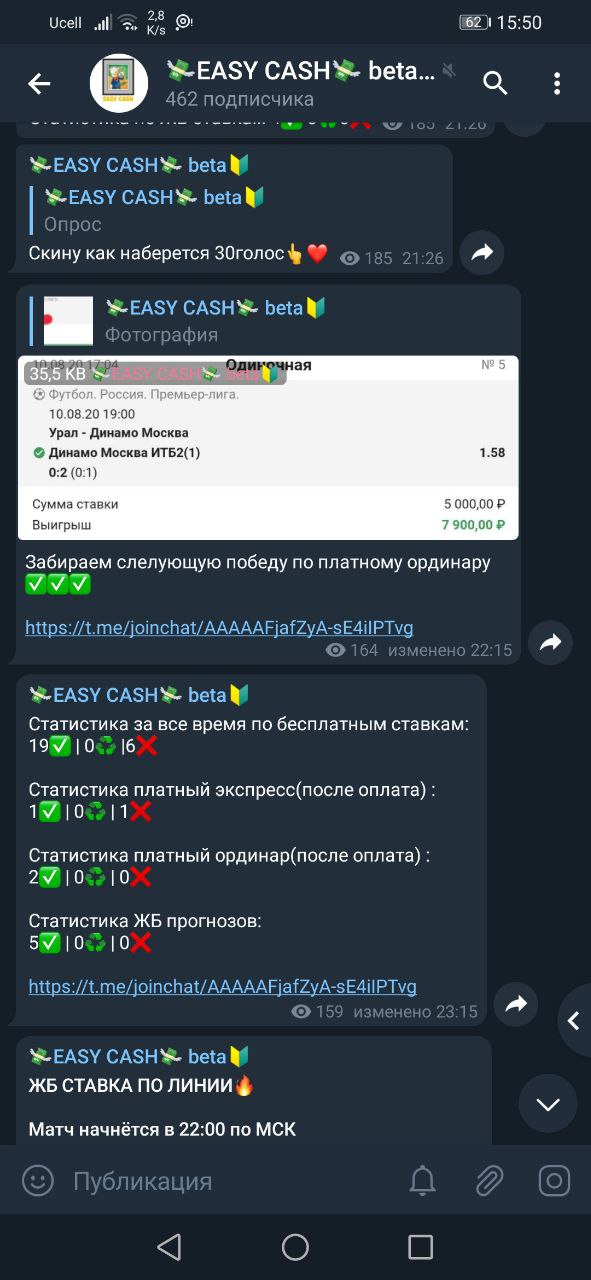Expand the side chevron panel

[574, 1021]
